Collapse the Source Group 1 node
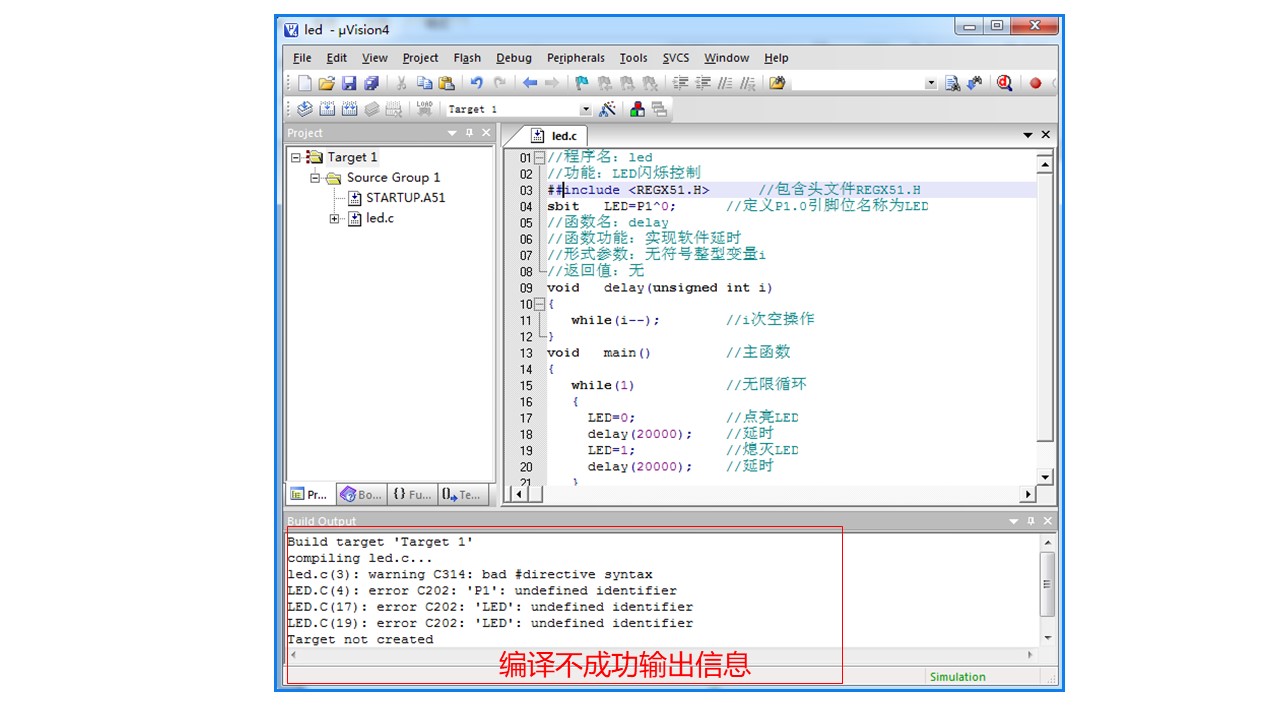This screenshot has width=1280, height=720. click(315, 178)
